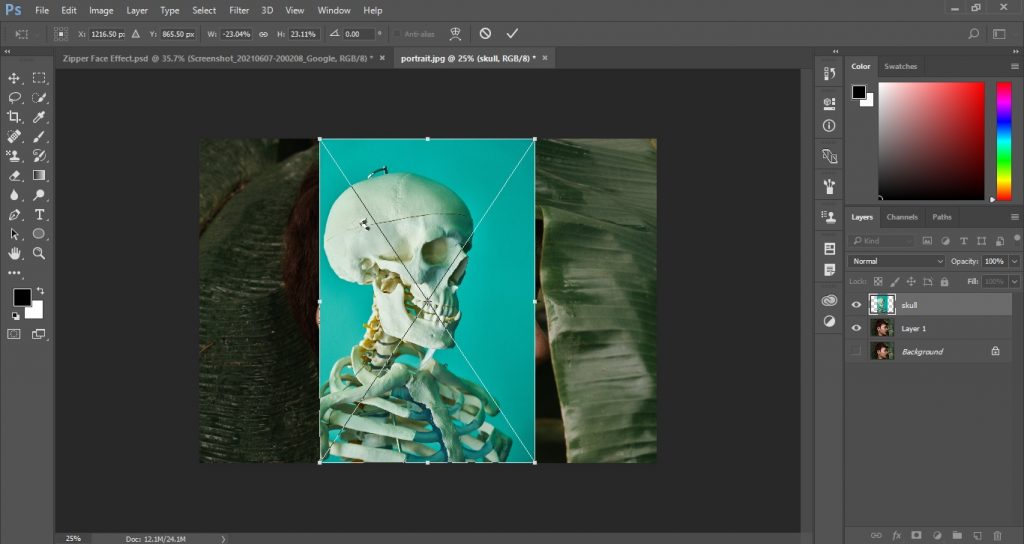Select the Brush tool
1024x544 pixels.
39,136
